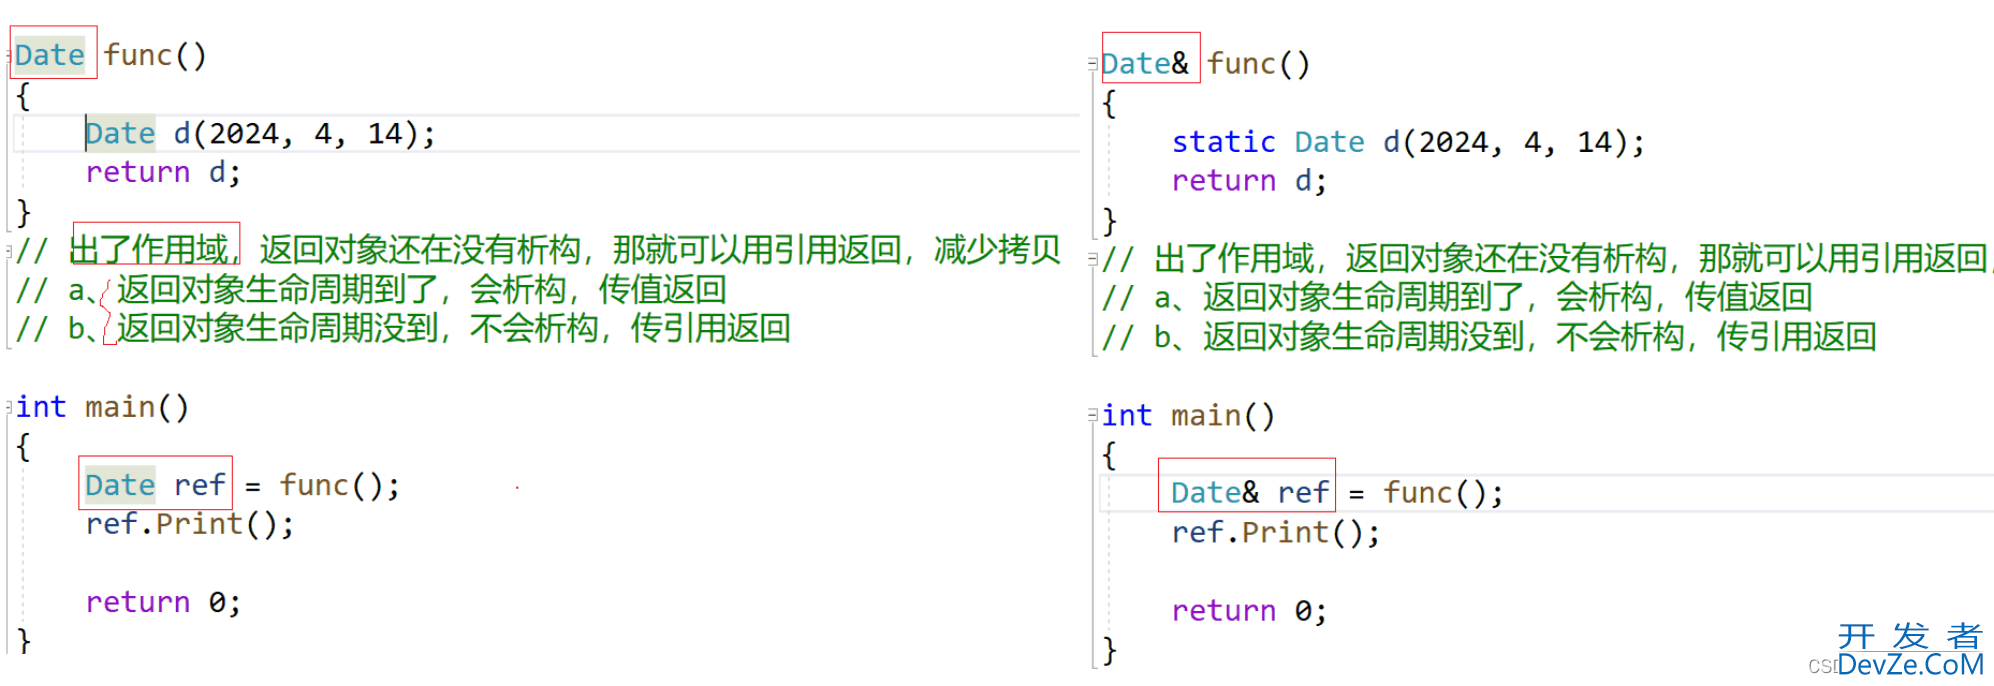Click 'ref.Print();' below 'Date& ref'
The width and height of the screenshot is (1994, 686).
(x=1275, y=533)
